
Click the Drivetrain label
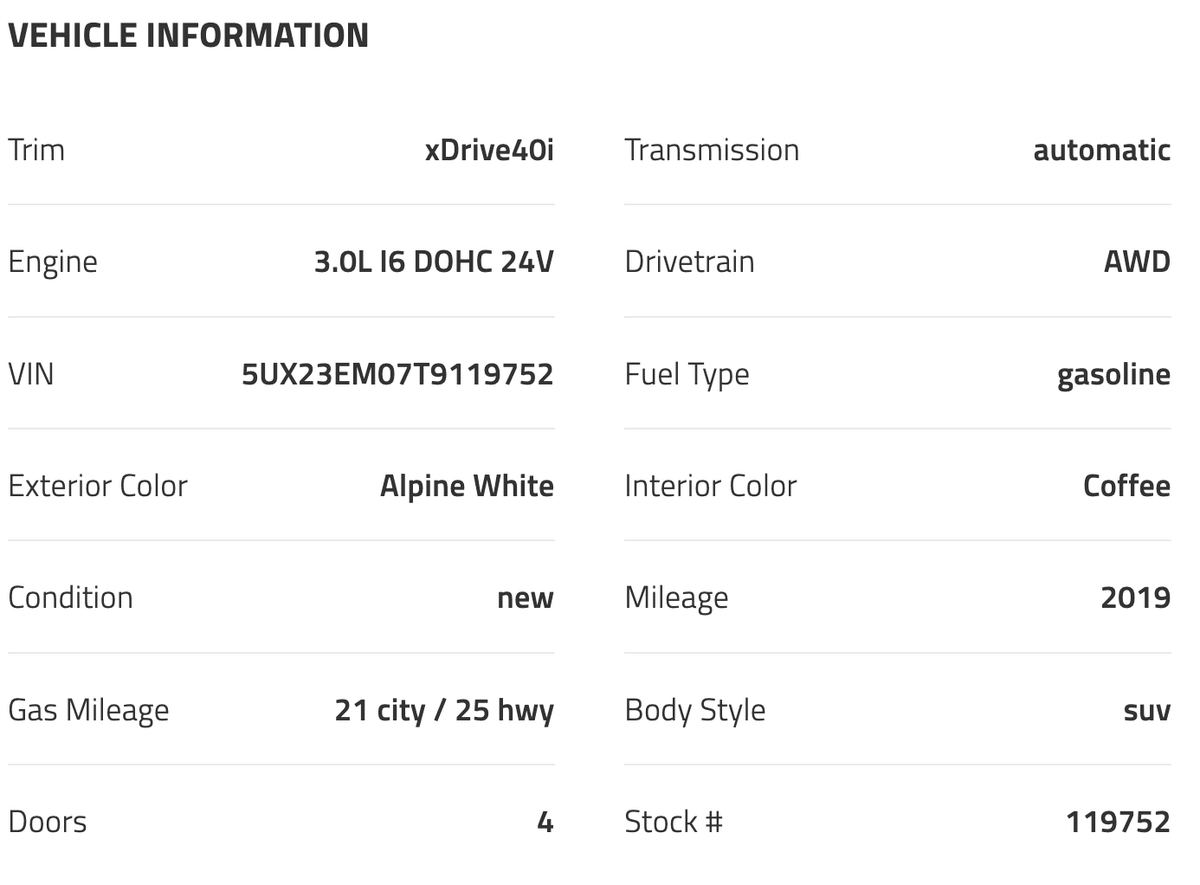tap(689, 262)
